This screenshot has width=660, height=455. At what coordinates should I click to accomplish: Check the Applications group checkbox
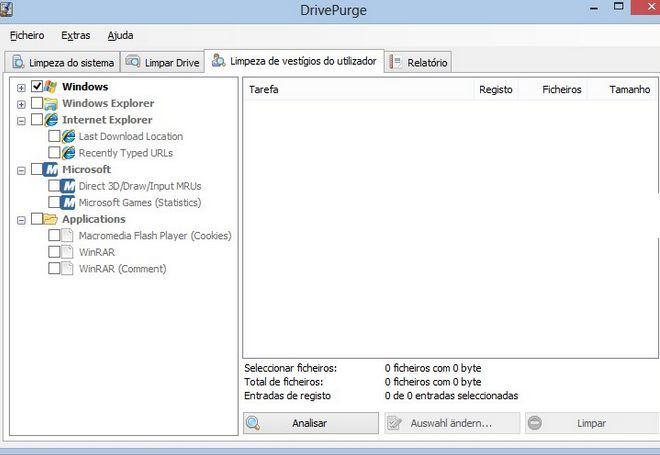[x=37, y=218]
